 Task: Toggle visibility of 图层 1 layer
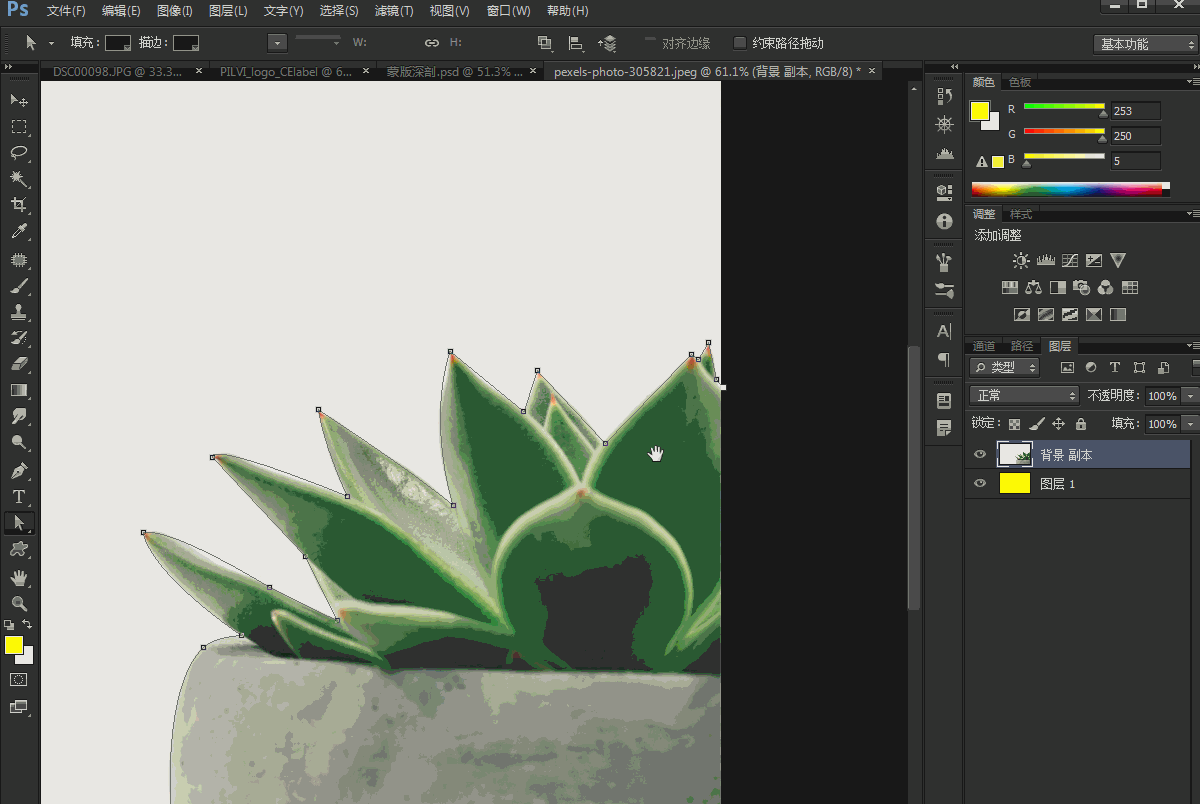coord(980,484)
